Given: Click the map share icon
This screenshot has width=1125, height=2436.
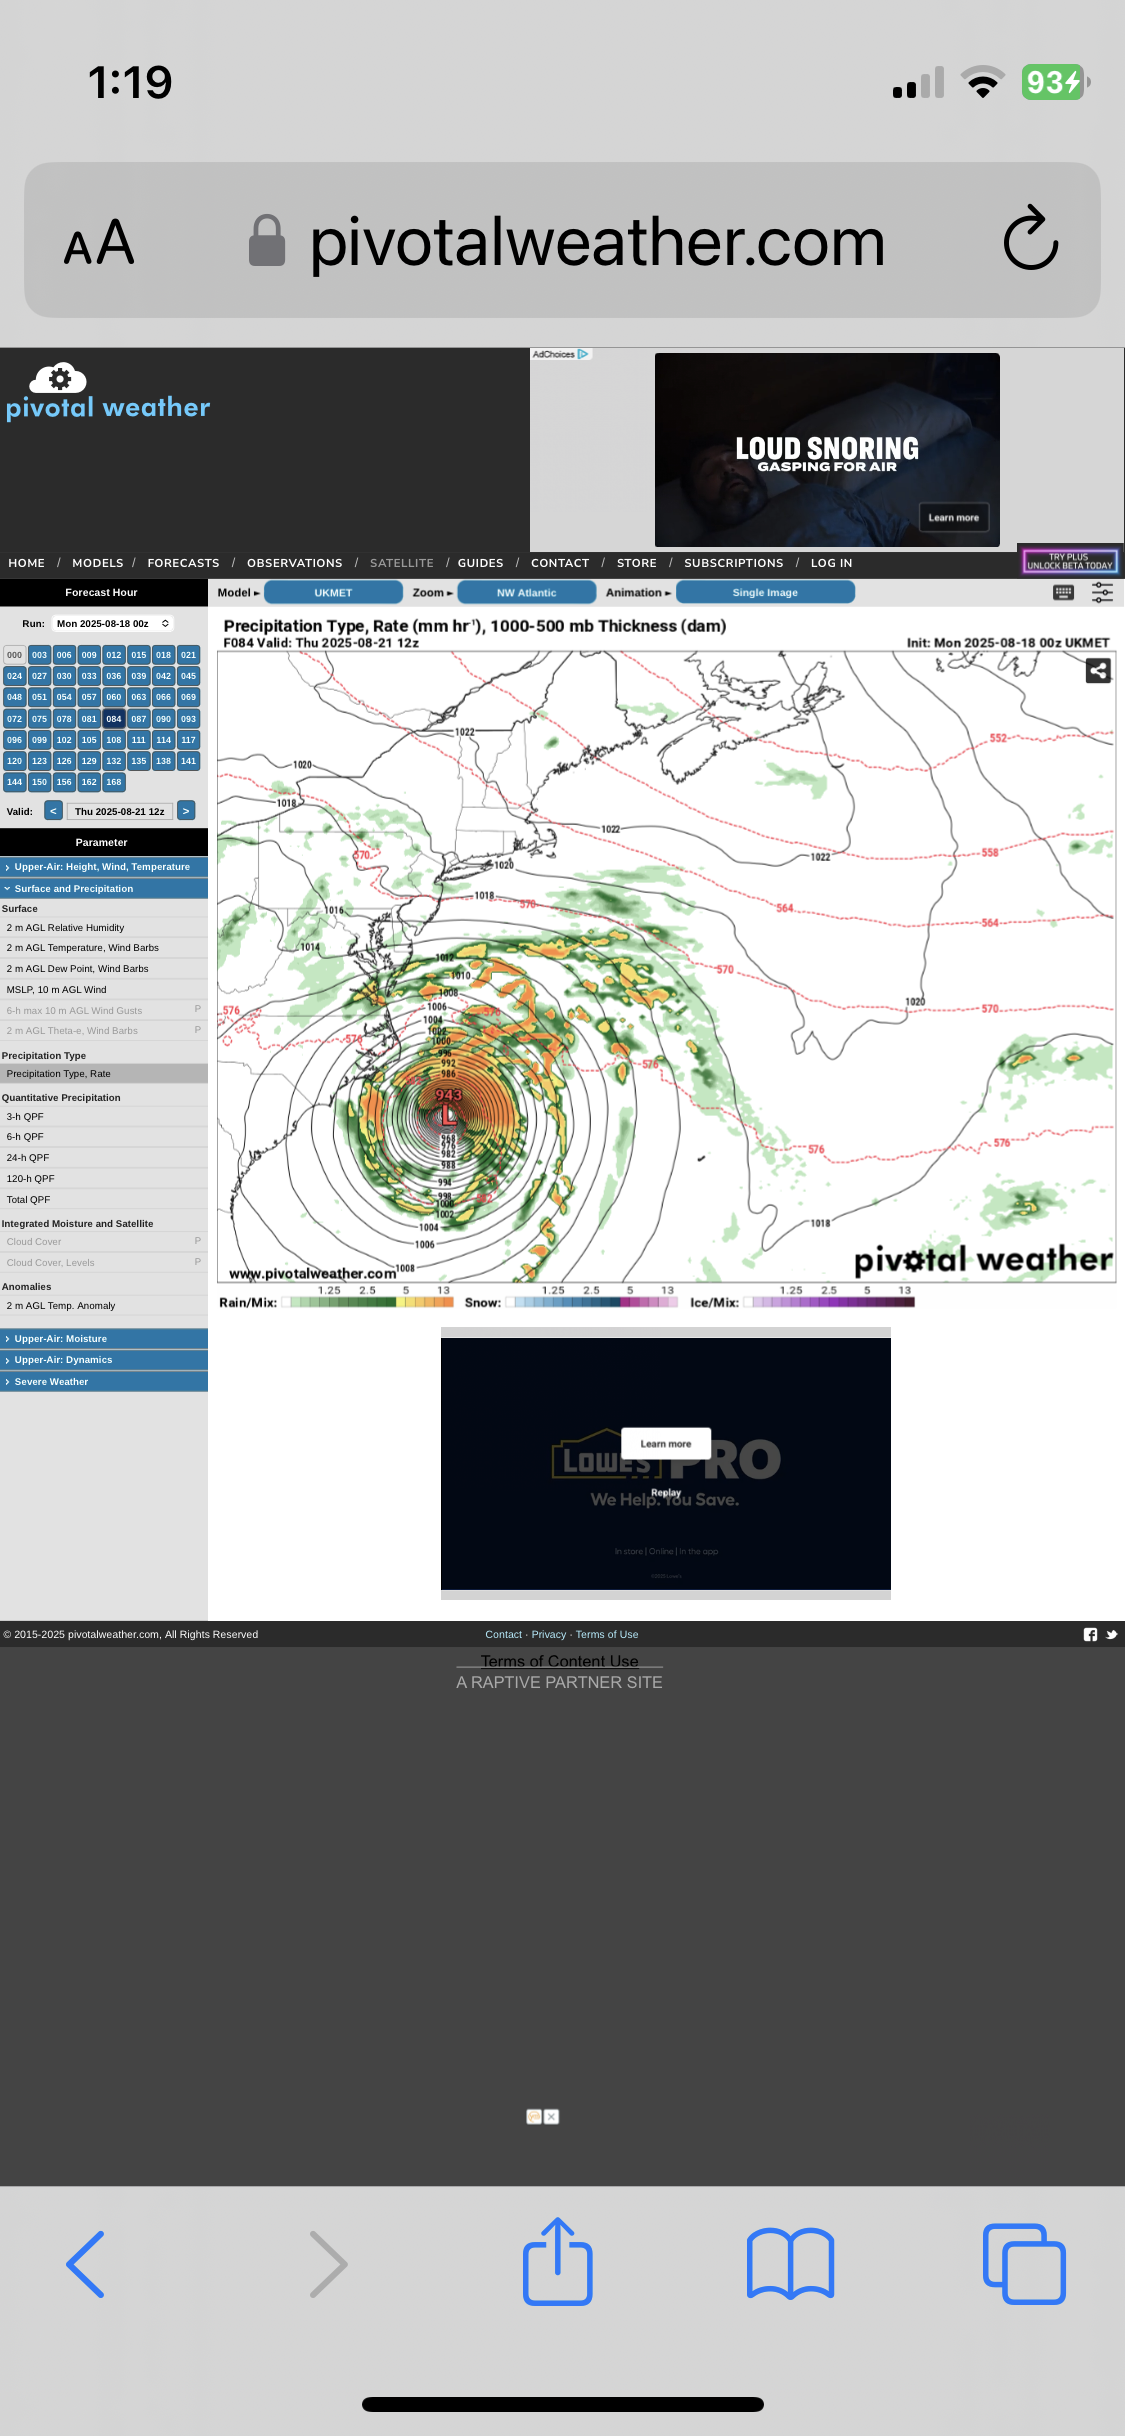Looking at the screenshot, I should [x=1098, y=671].
